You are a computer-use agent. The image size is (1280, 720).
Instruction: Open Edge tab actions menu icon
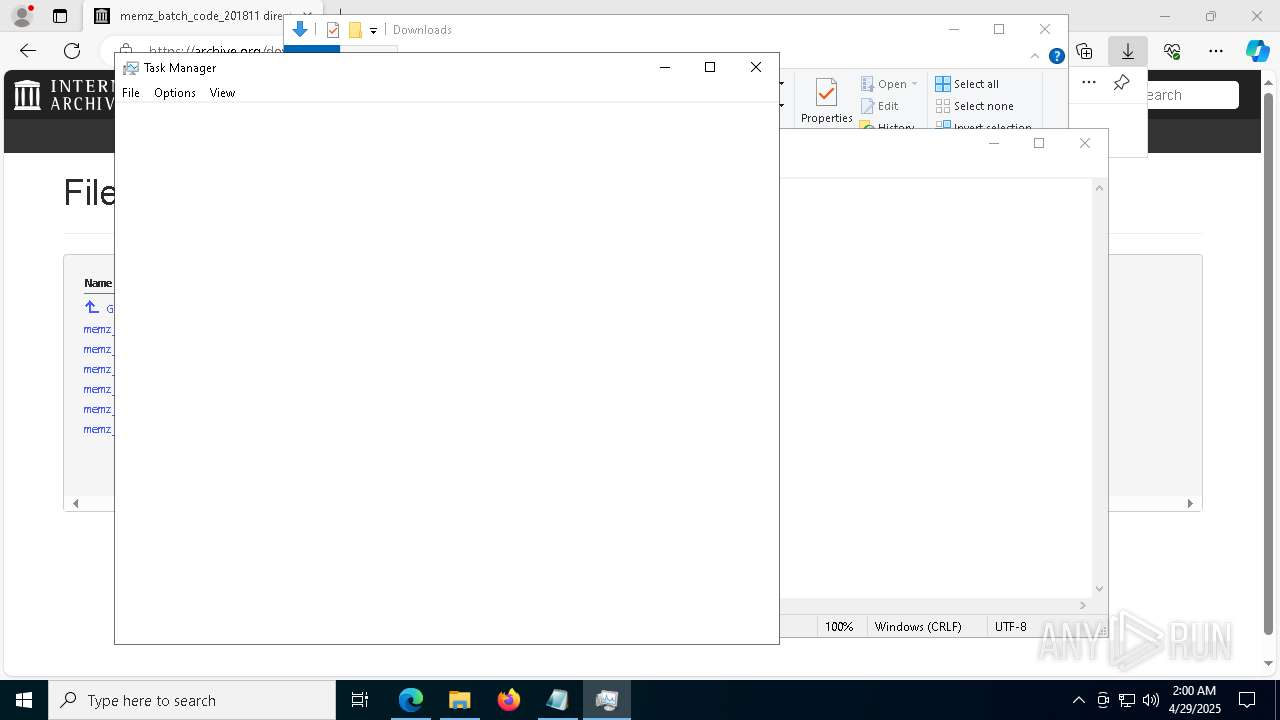(60, 16)
